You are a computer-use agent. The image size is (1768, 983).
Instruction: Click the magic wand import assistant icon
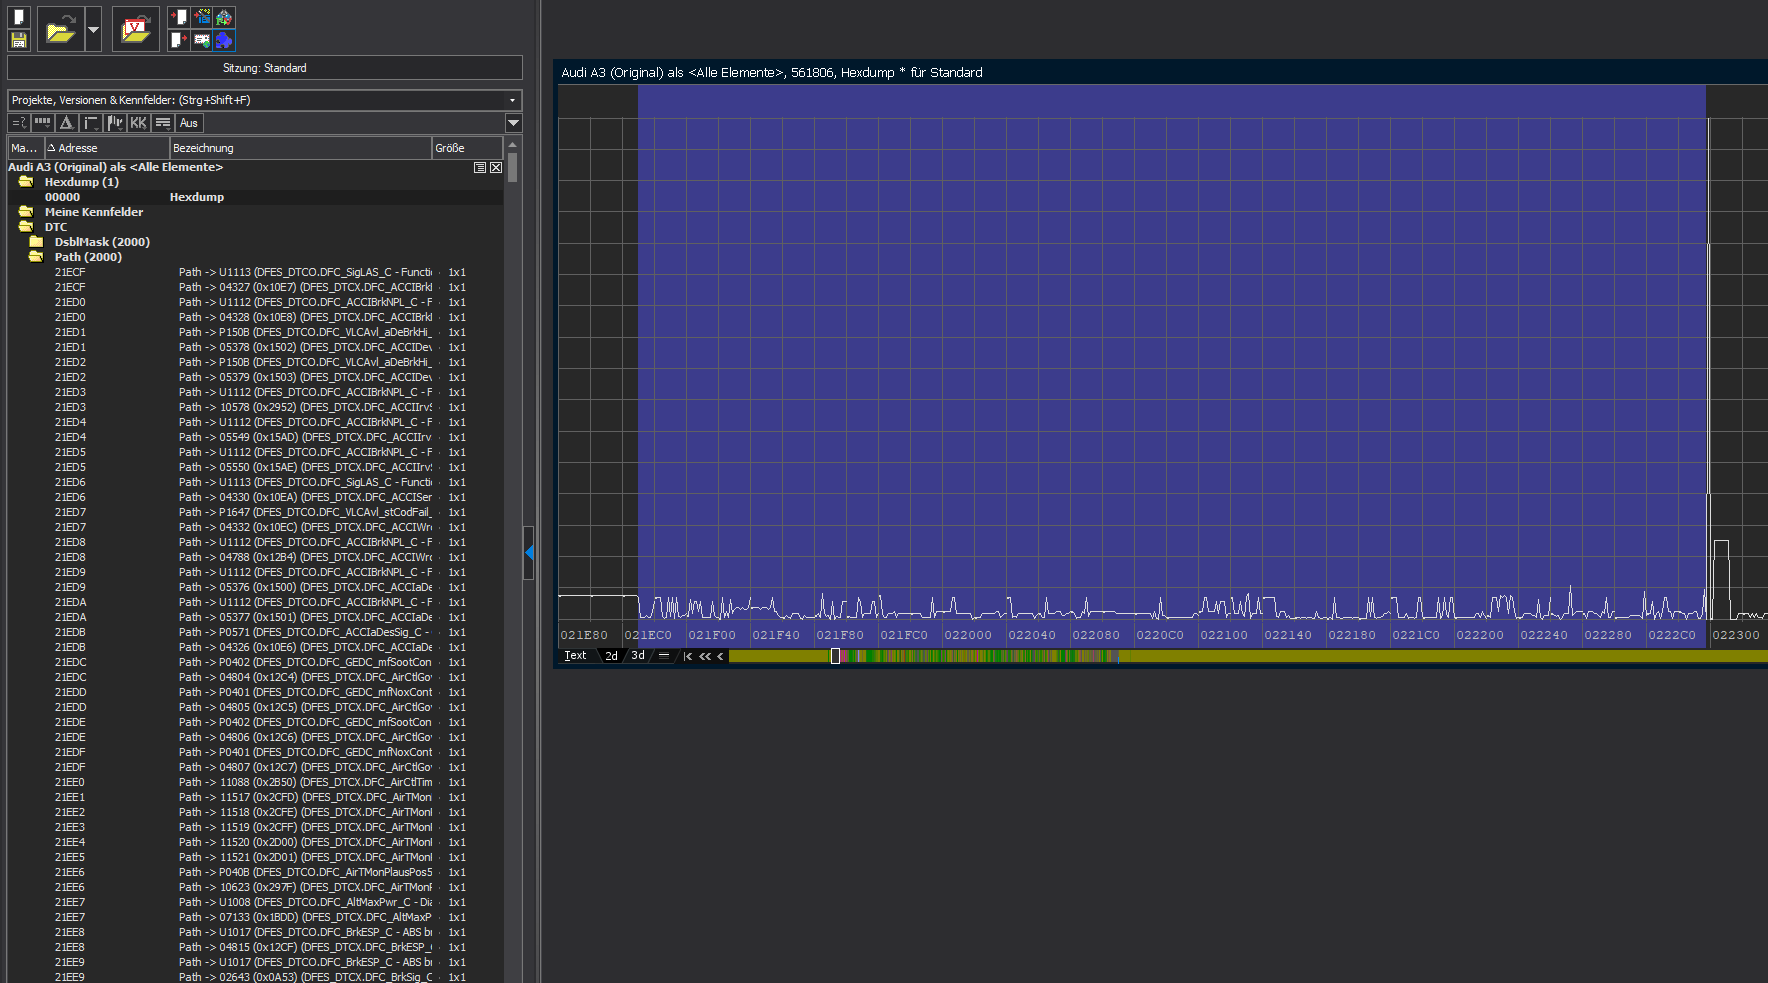(x=202, y=17)
